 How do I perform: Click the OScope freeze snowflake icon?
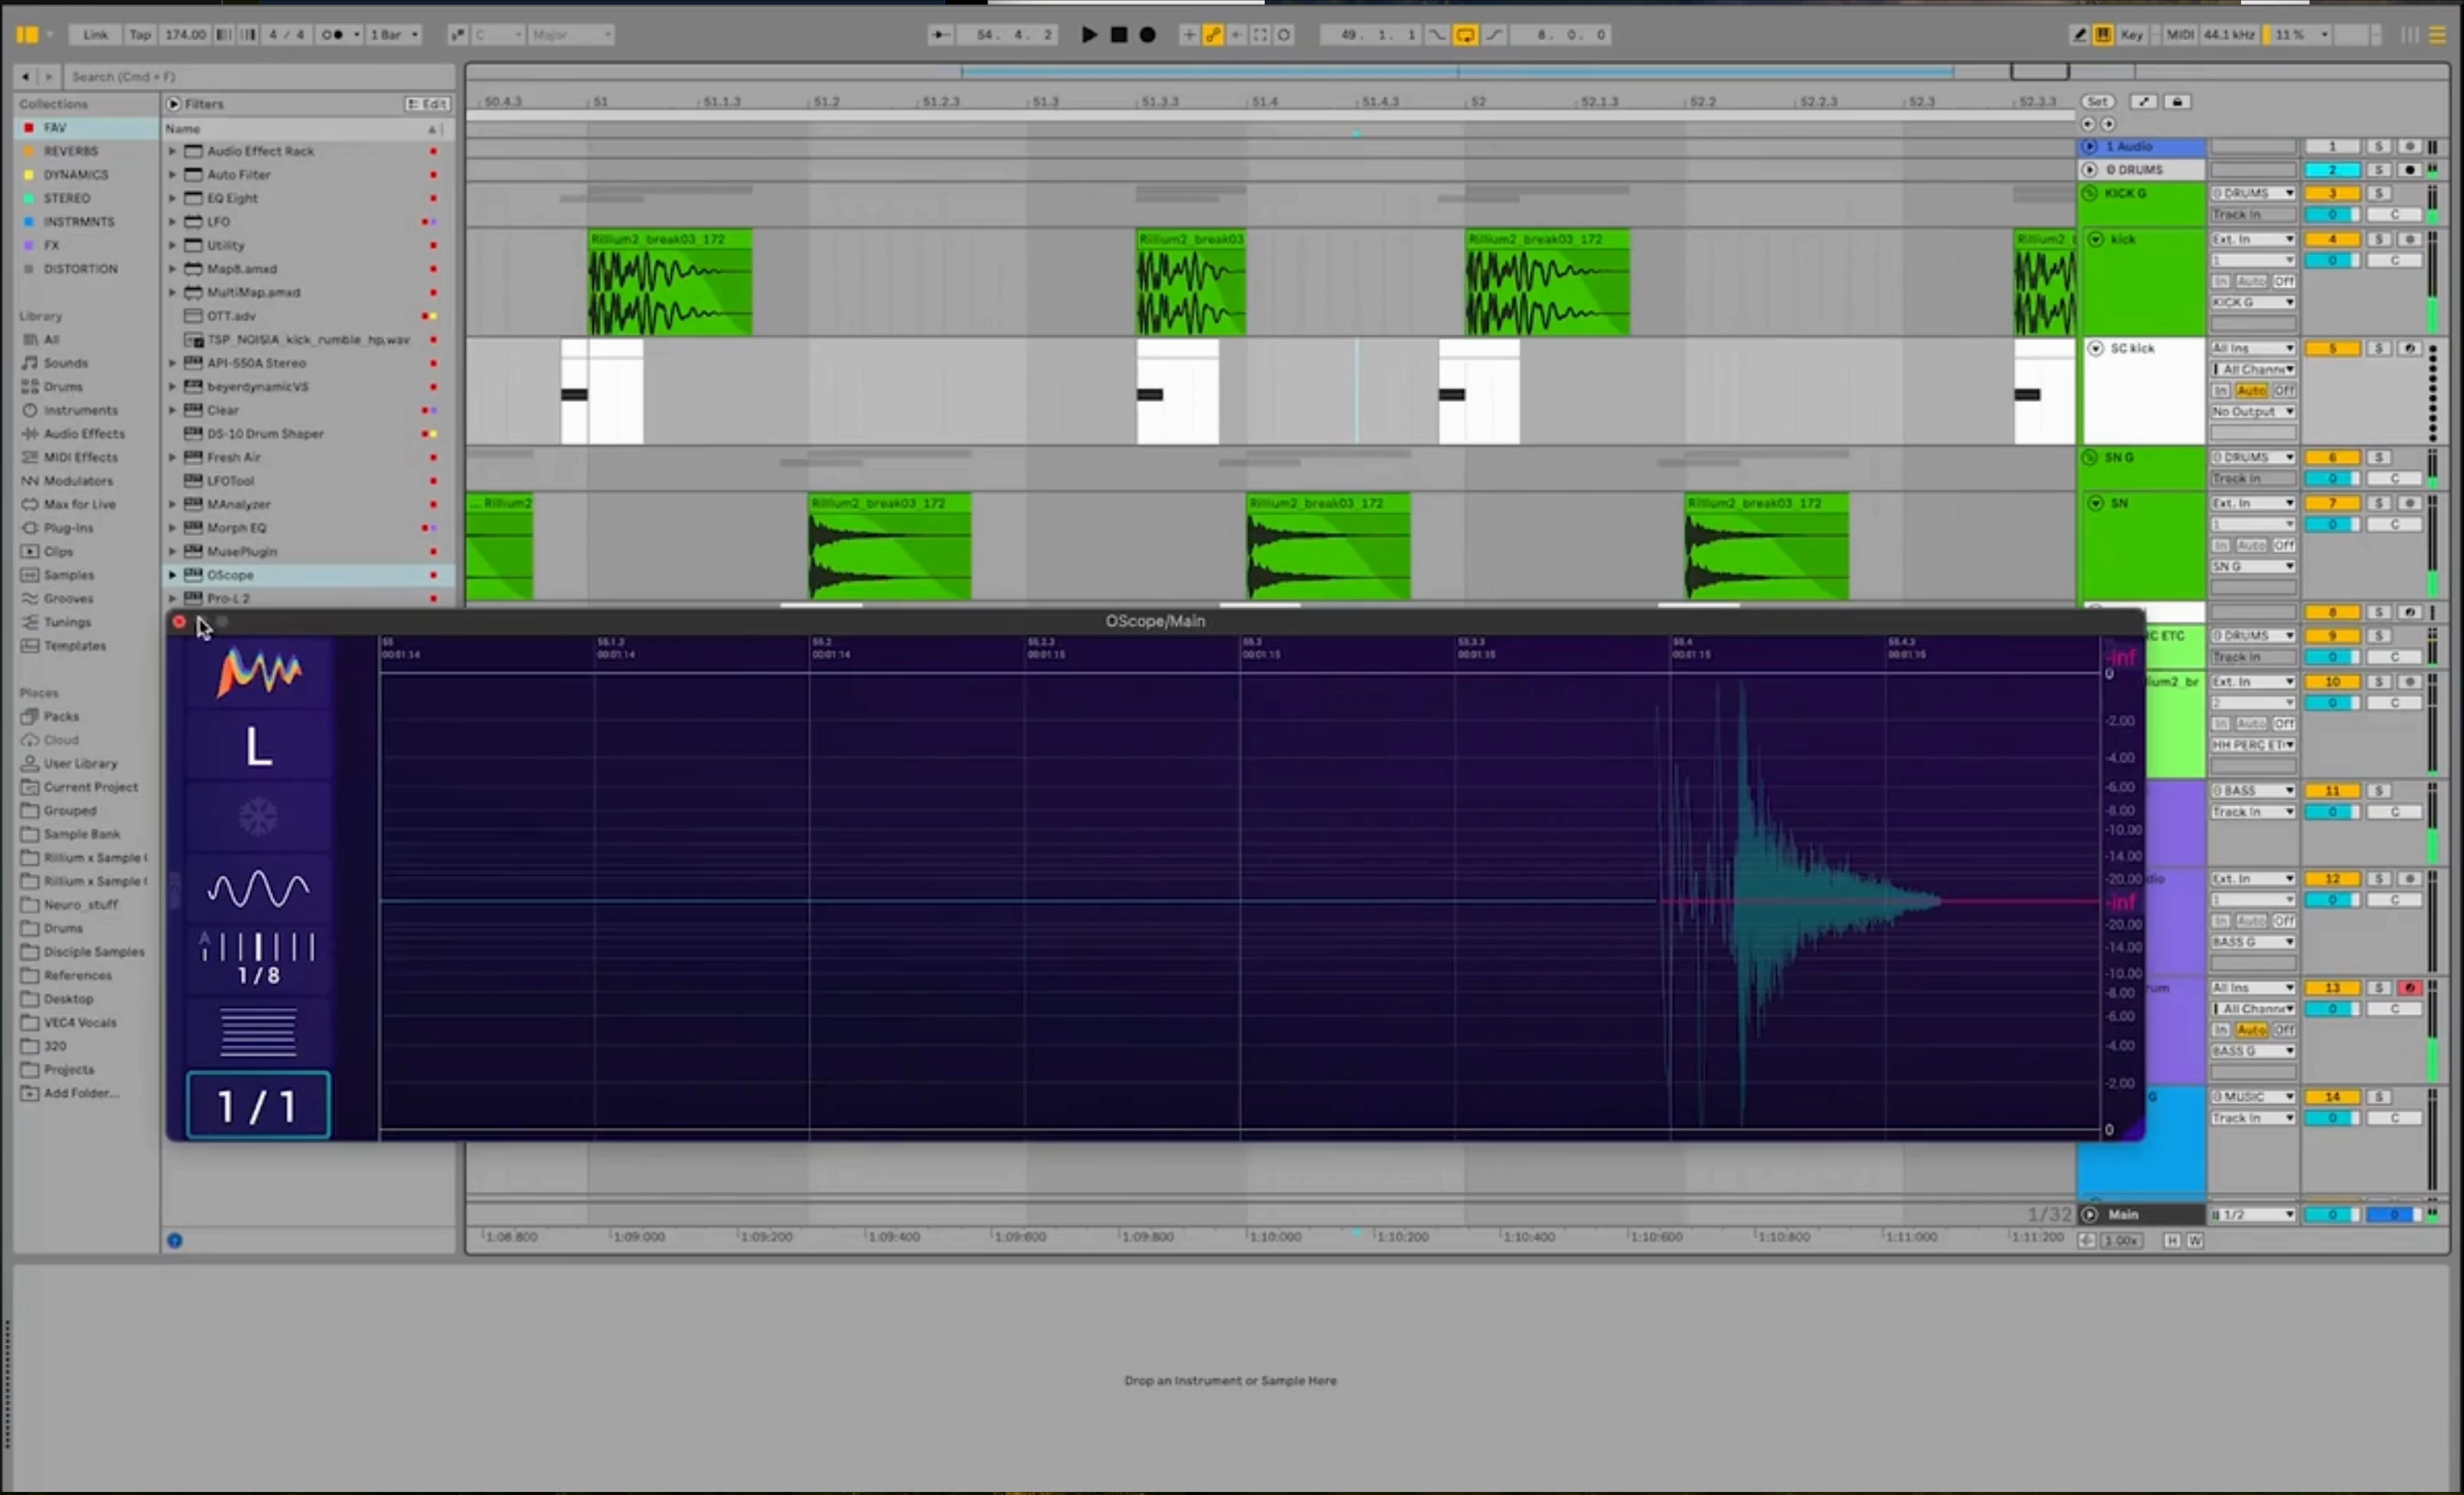[258, 817]
